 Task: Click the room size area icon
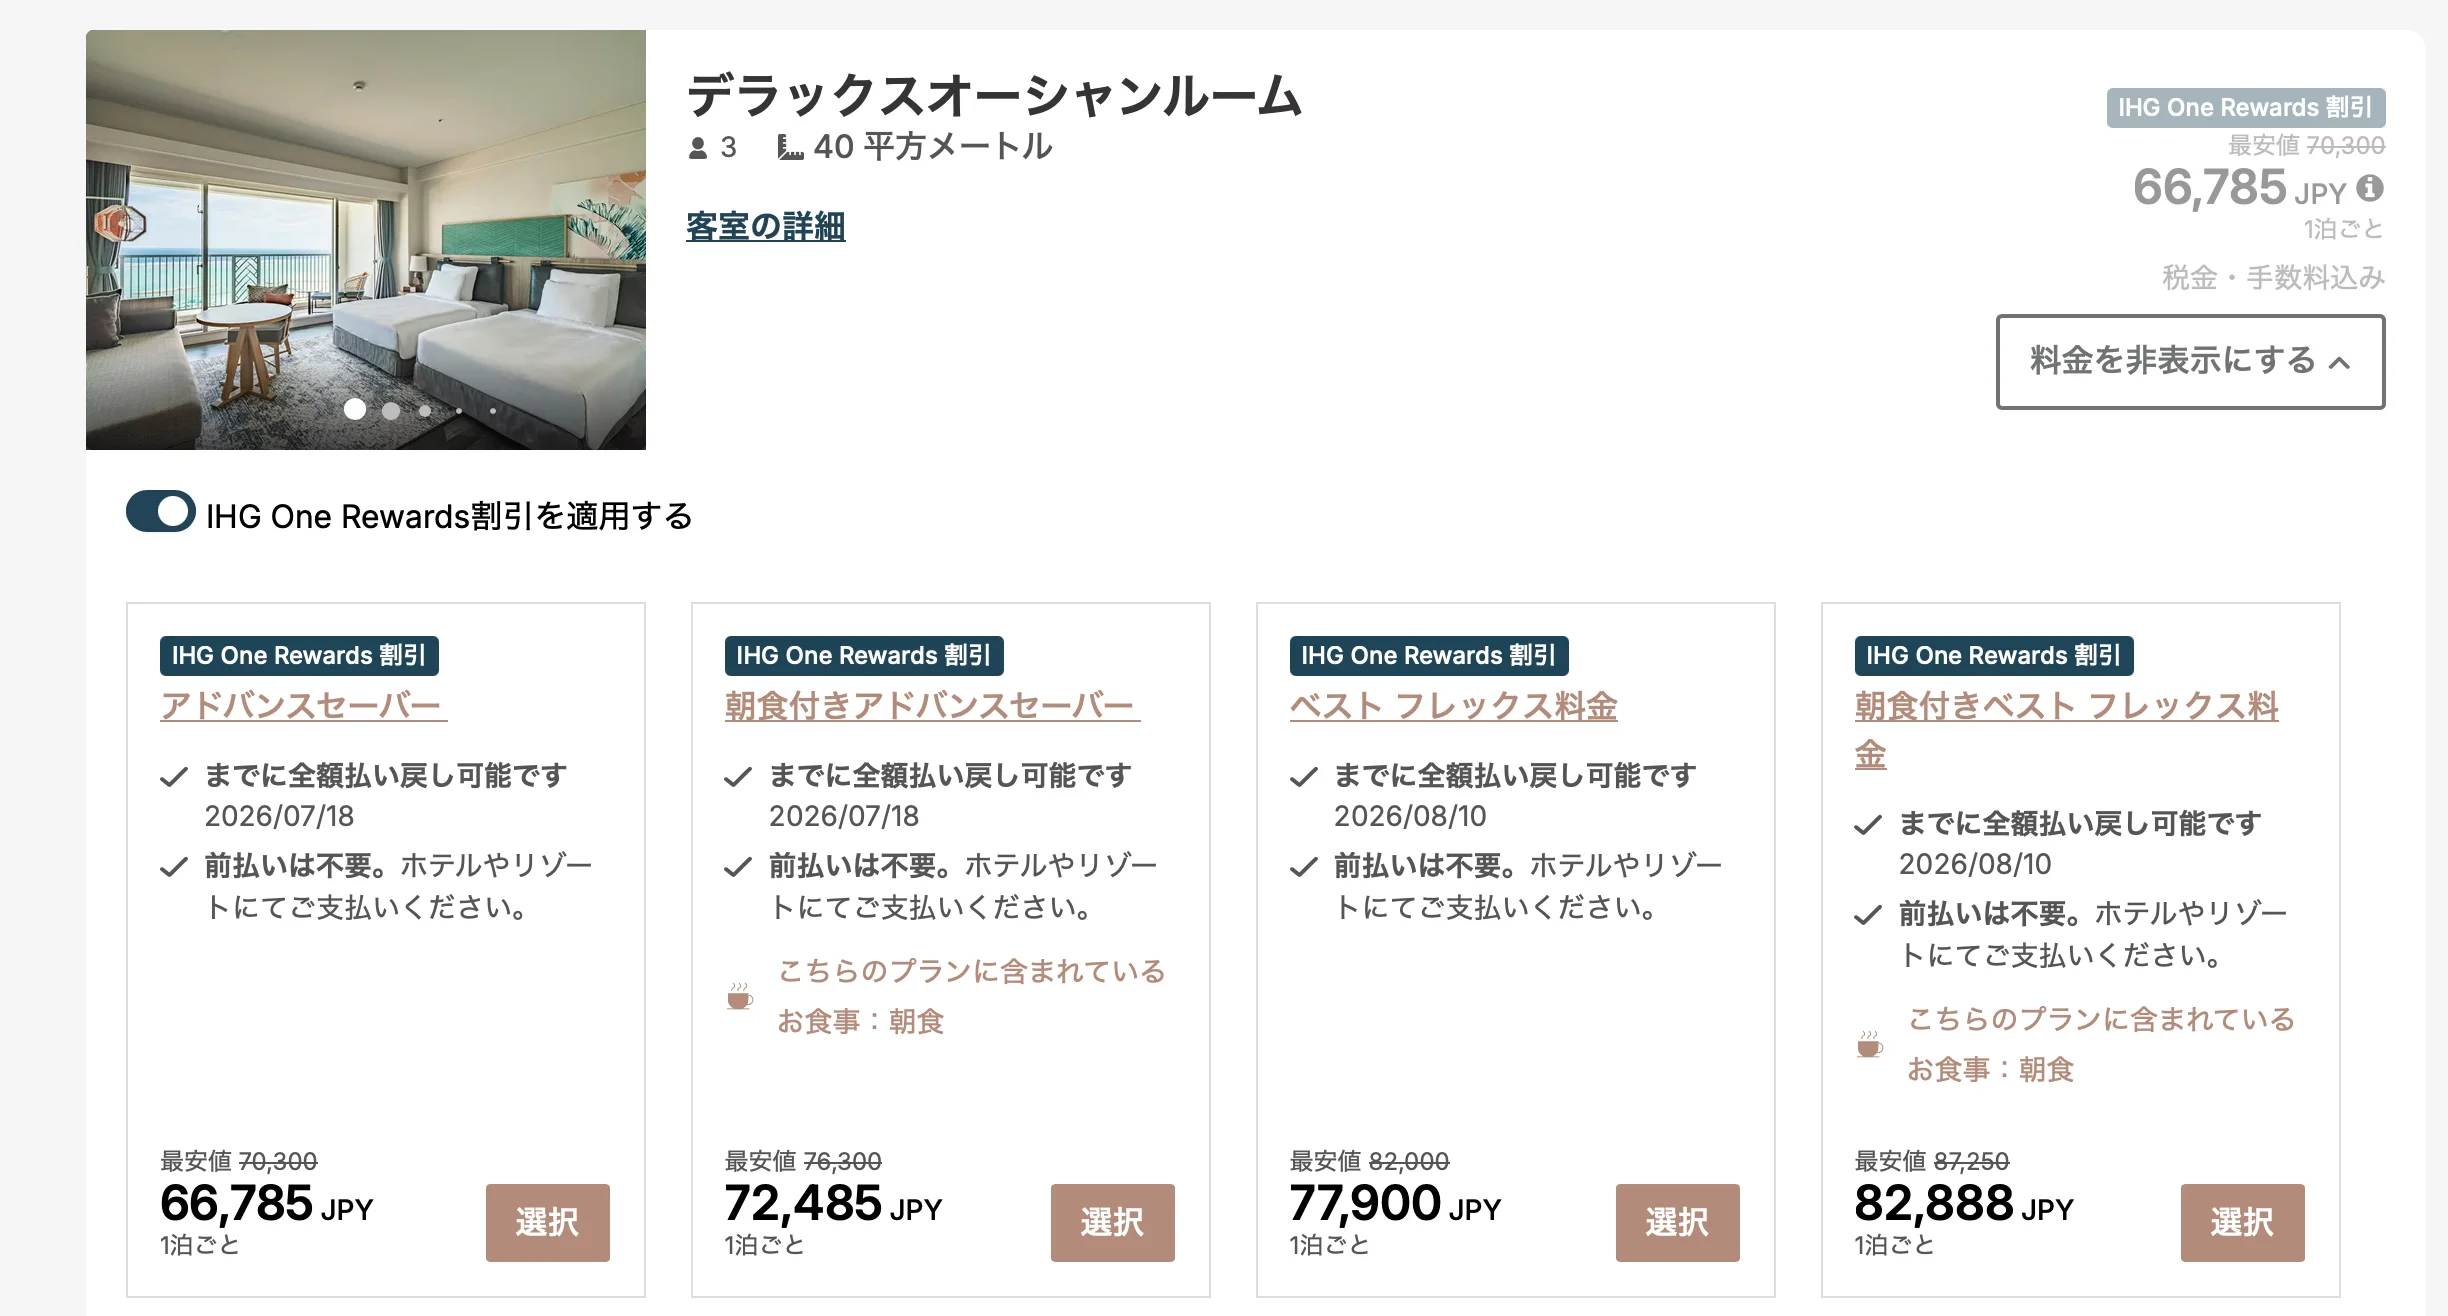click(x=790, y=148)
